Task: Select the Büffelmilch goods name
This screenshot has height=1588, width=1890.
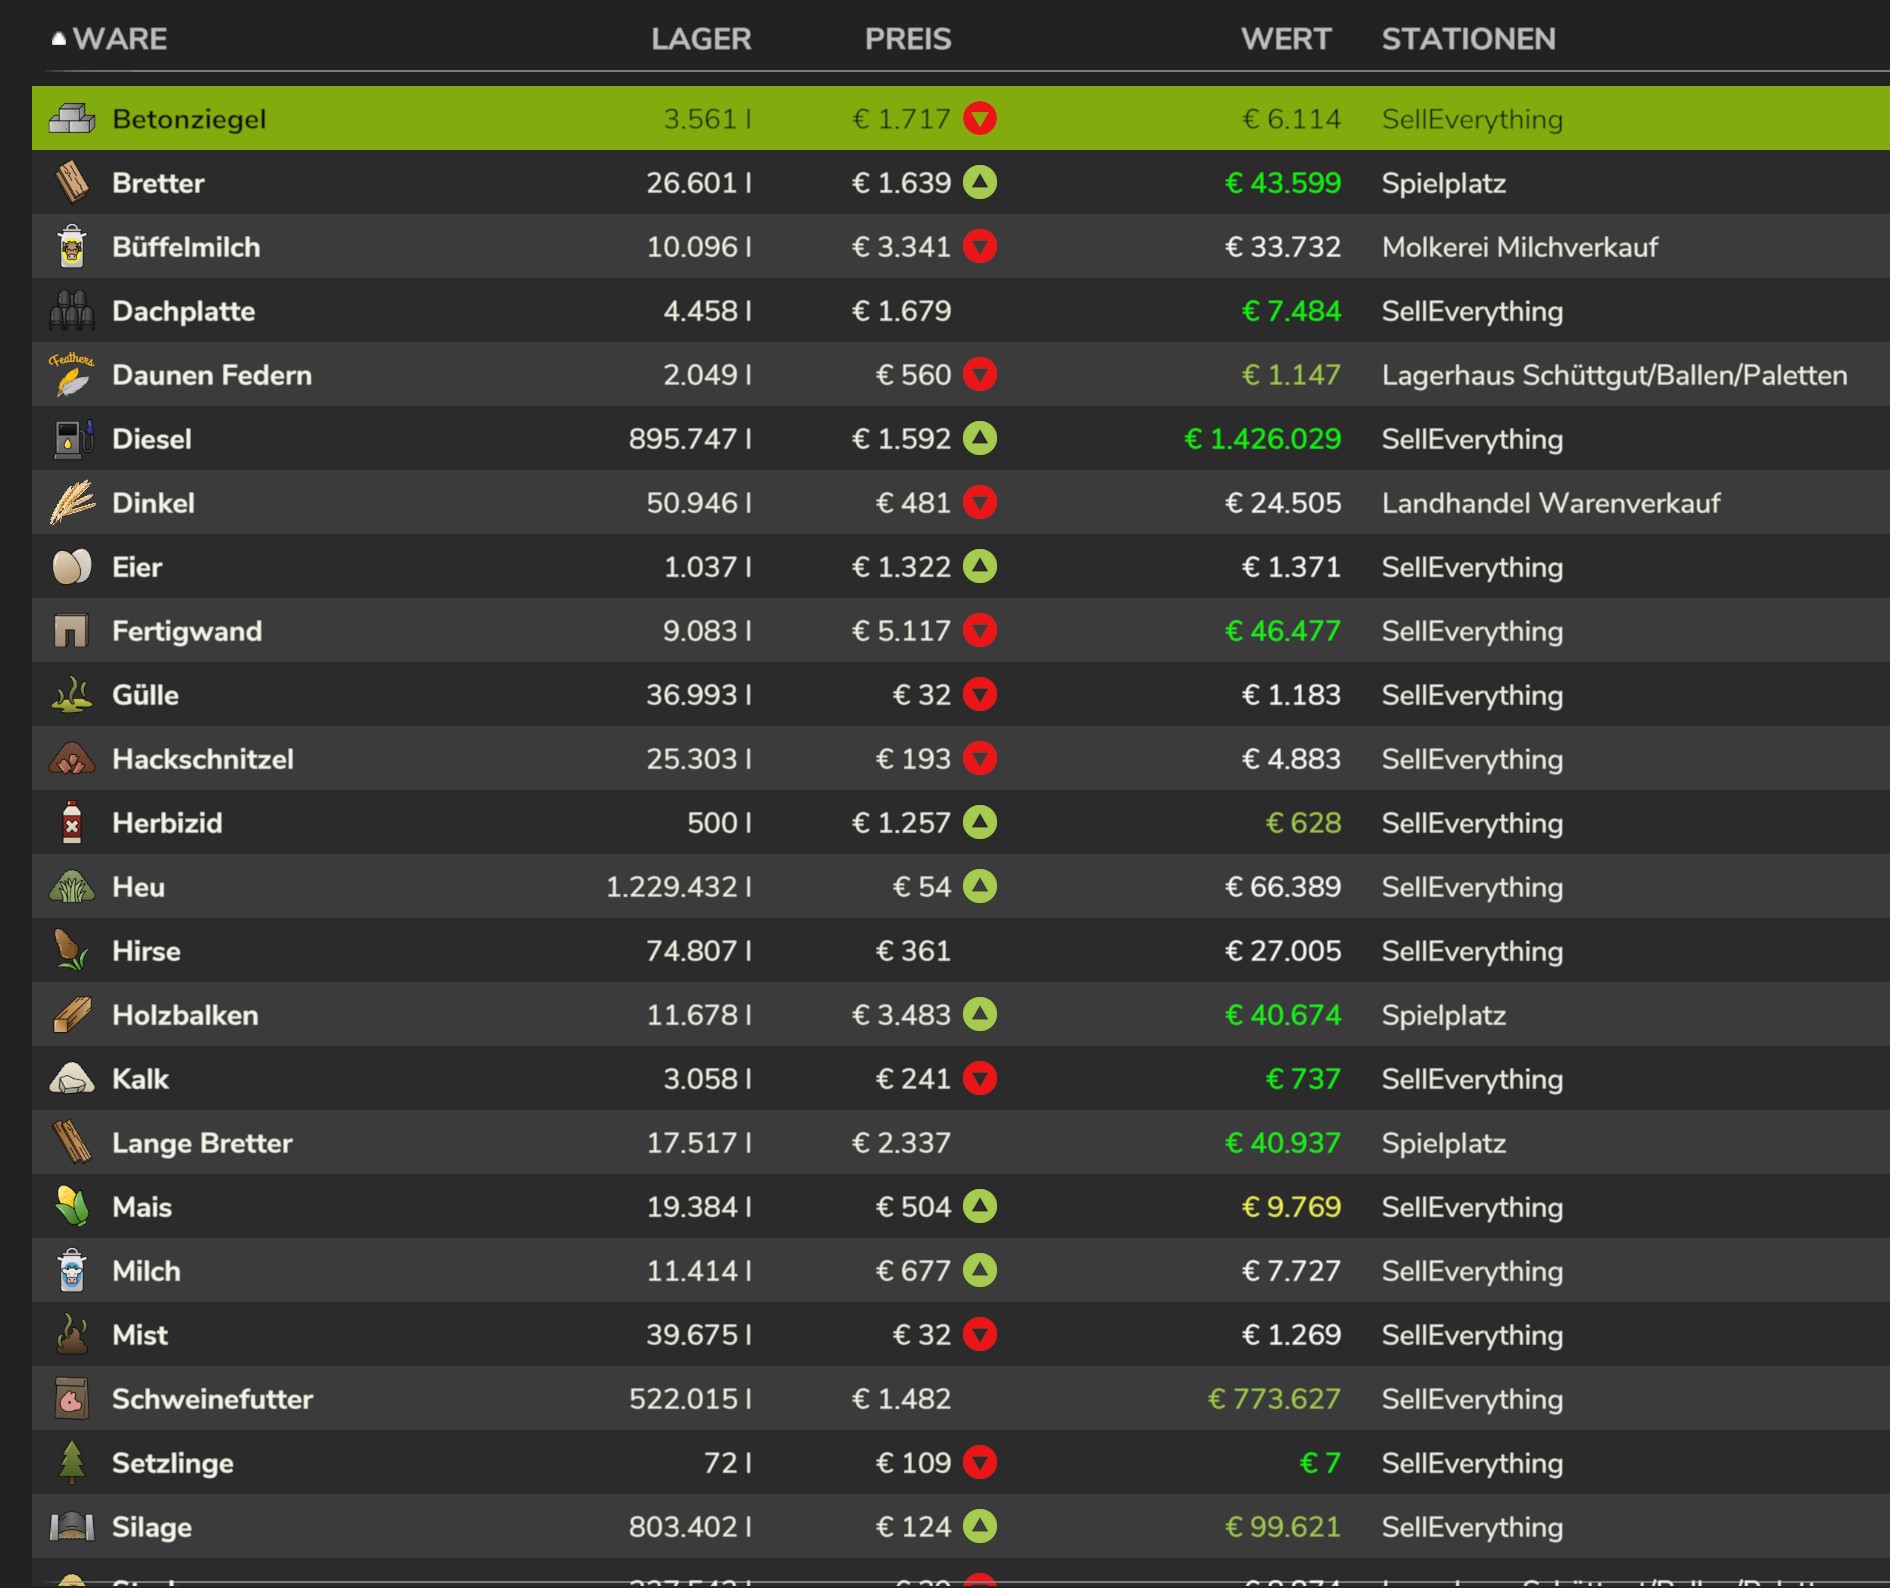Action: click(x=186, y=247)
